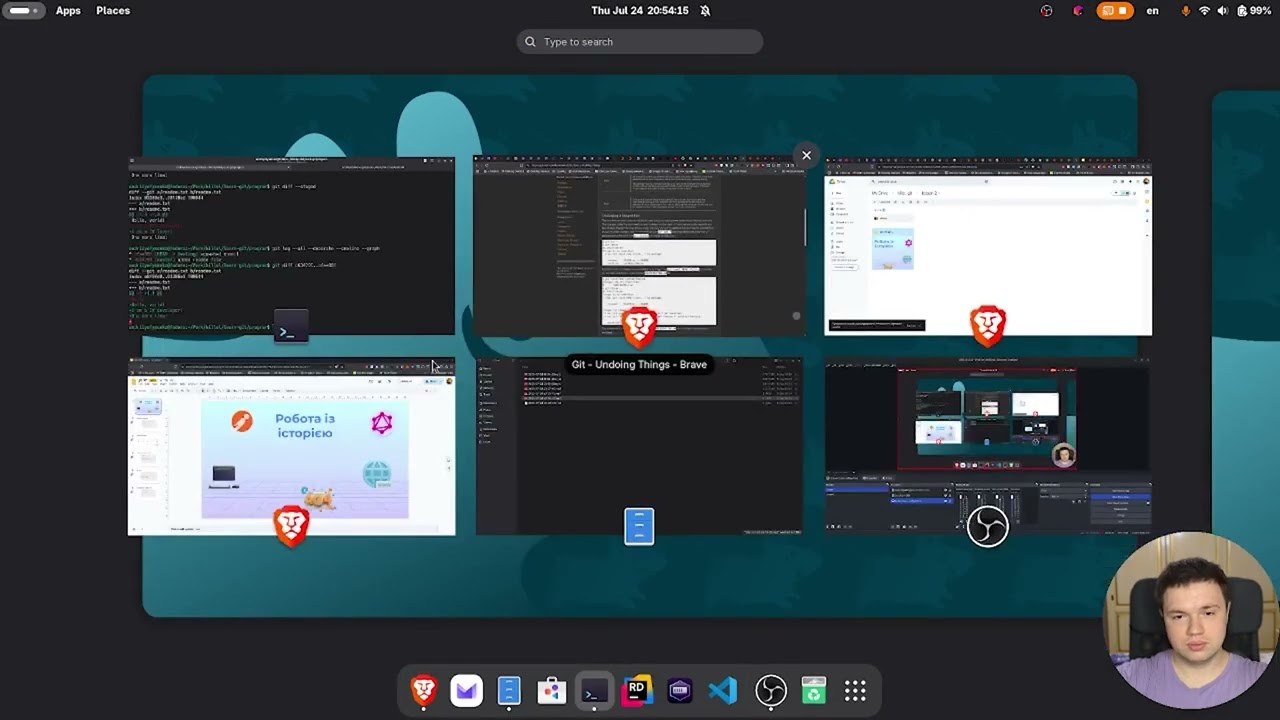Open the Places menu

click(113, 11)
